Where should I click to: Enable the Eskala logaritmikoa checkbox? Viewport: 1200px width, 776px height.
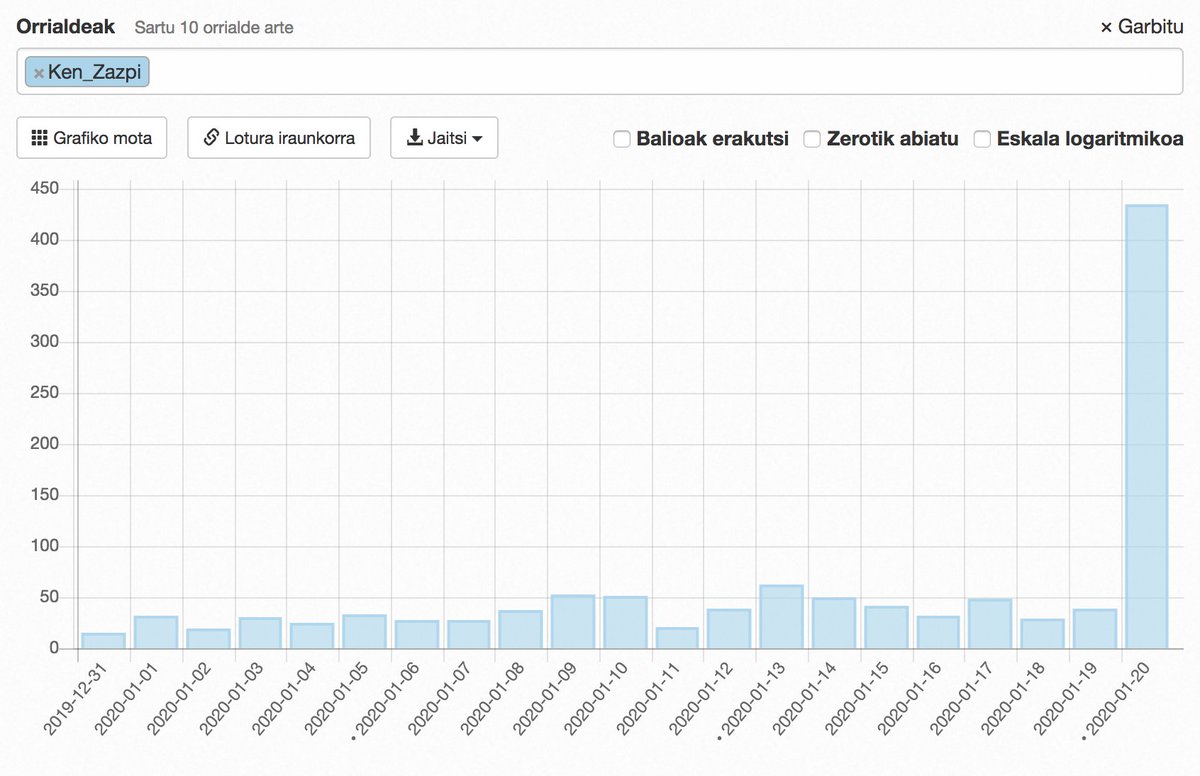pyautogui.click(x=982, y=139)
